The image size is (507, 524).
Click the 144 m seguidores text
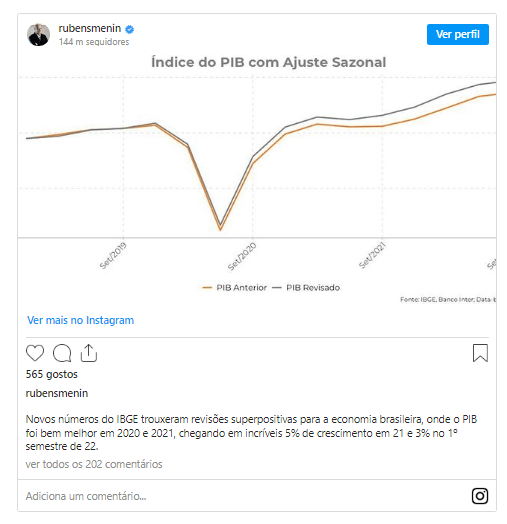pos(94,42)
